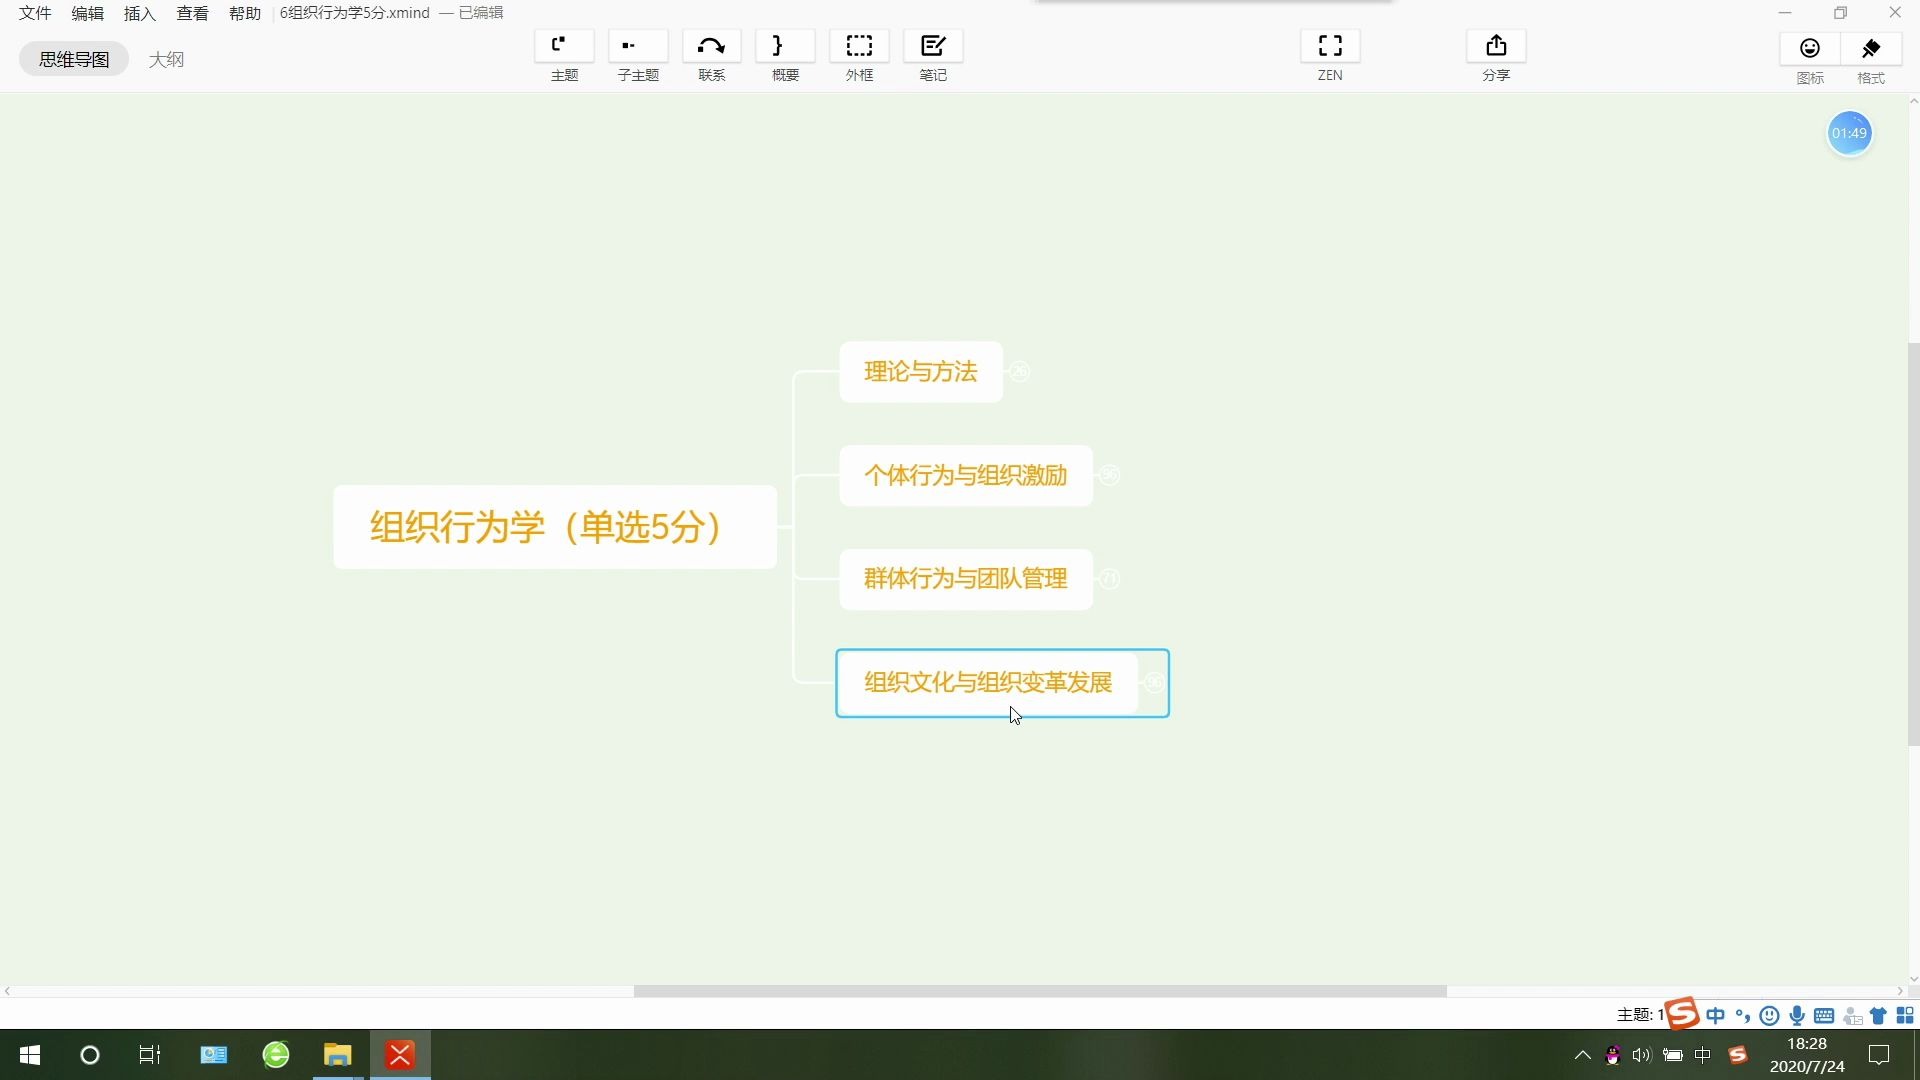Click the battery status tray icon
1920x1080 pixels.
click(x=1672, y=1055)
